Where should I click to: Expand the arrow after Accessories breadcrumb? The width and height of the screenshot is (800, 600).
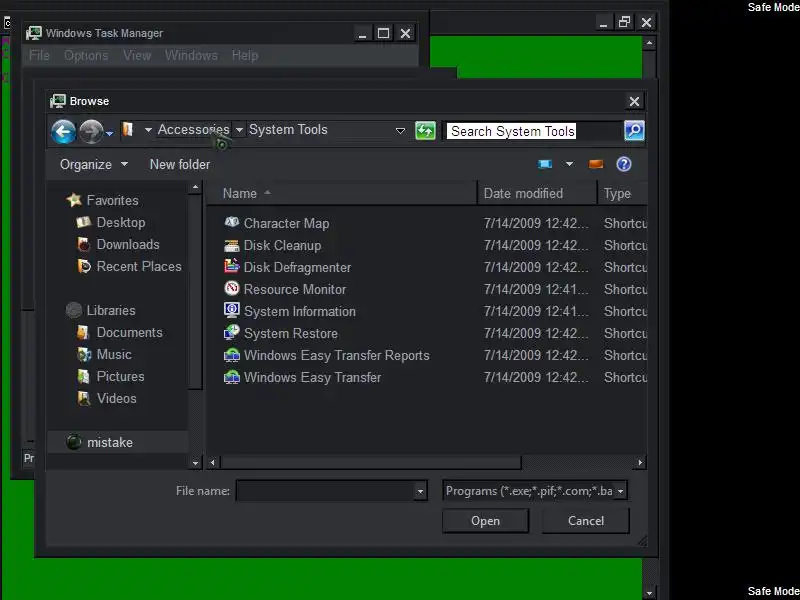pyautogui.click(x=239, y=130)
